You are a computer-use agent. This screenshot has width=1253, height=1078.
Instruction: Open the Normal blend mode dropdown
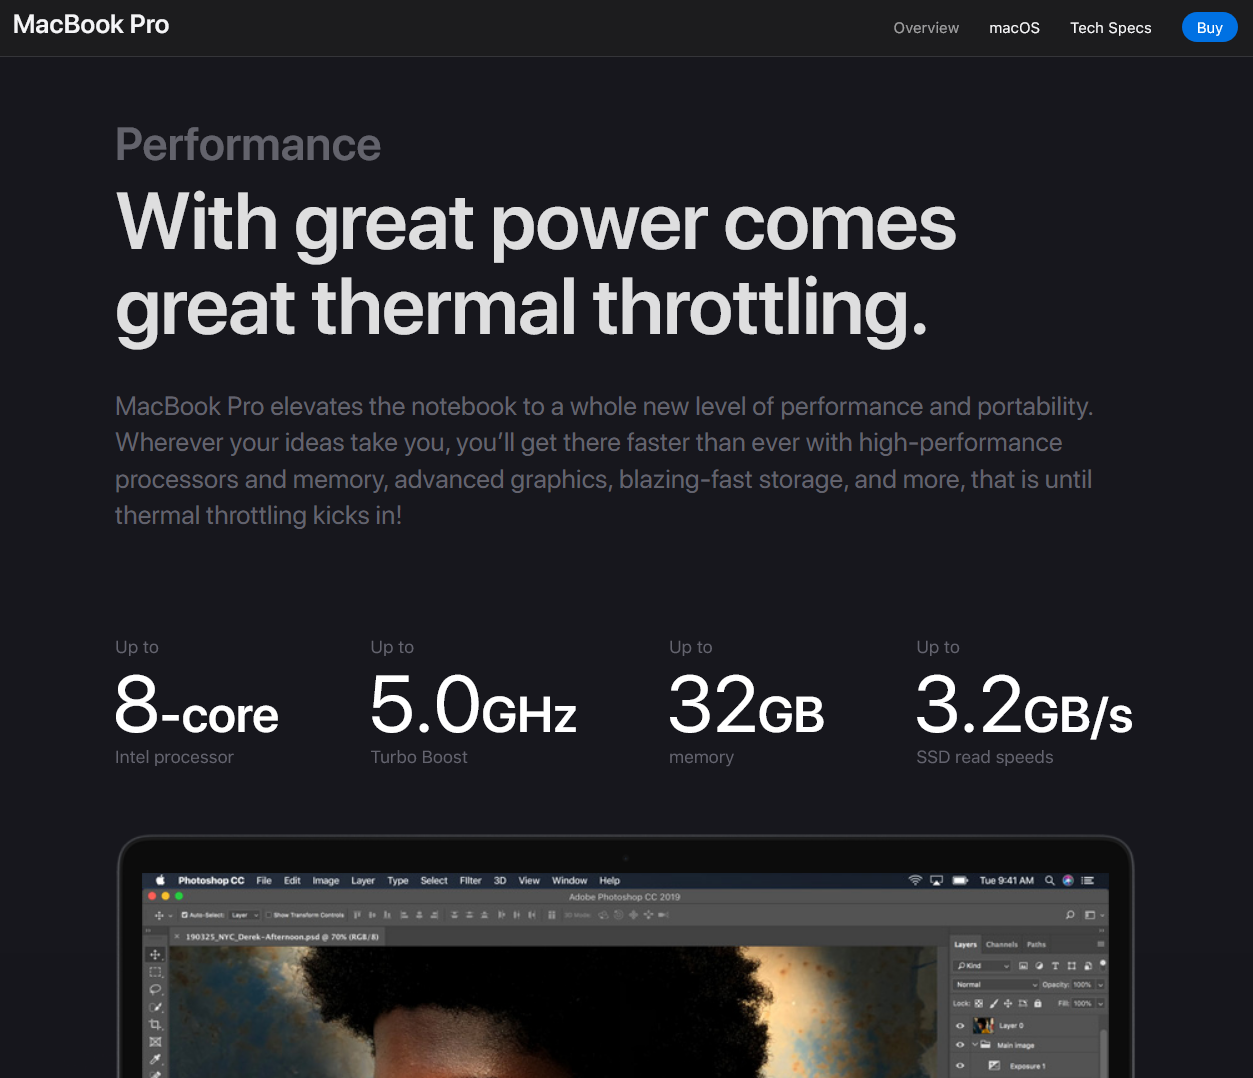coord(996,985)
